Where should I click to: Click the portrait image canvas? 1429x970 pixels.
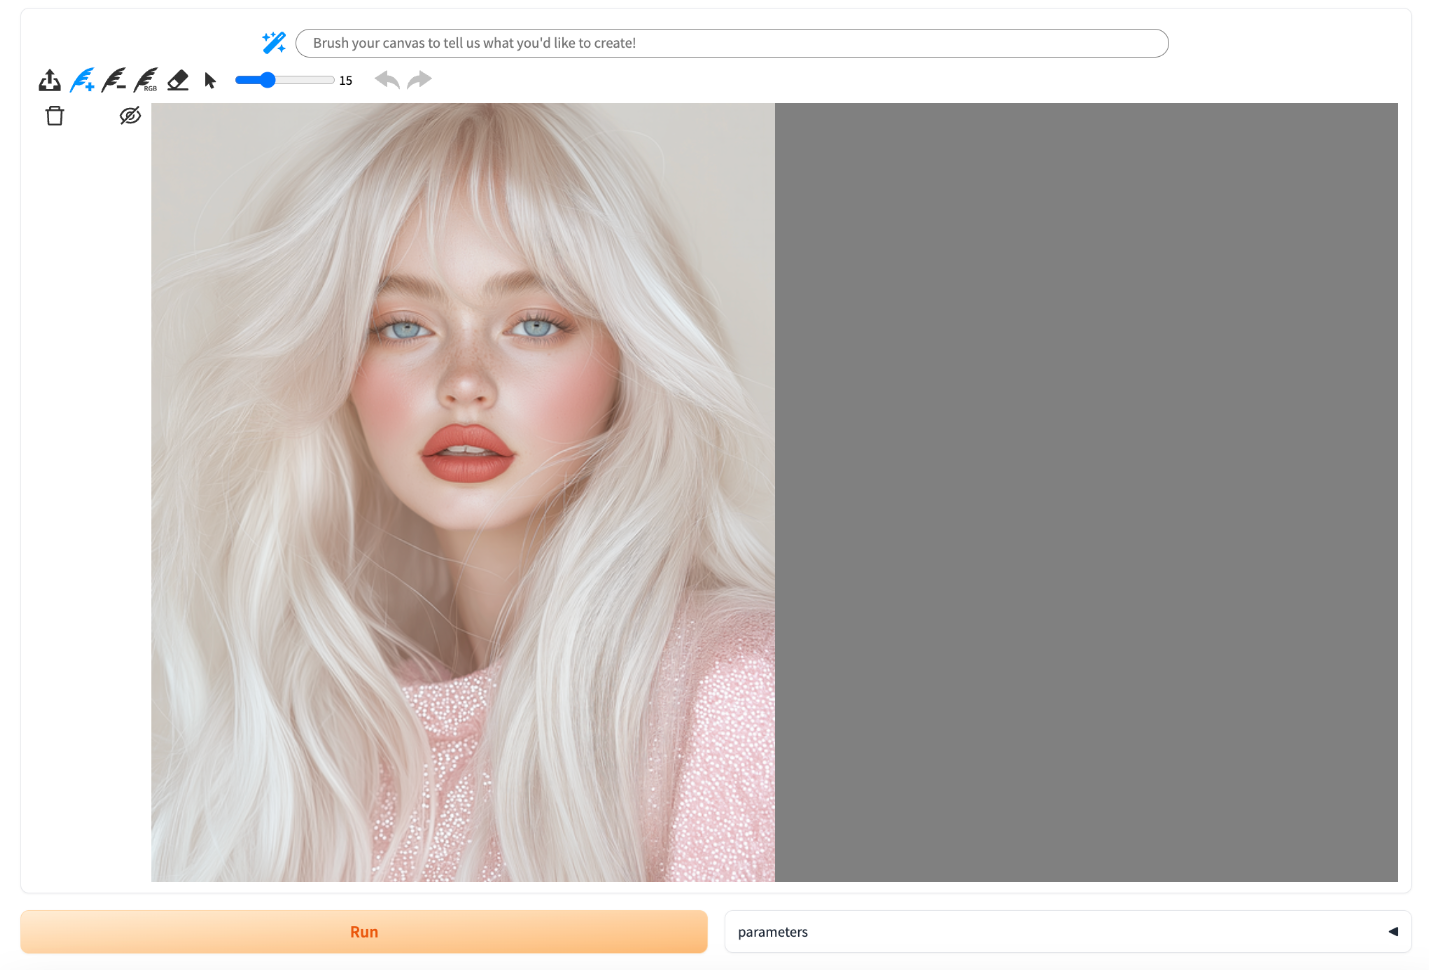click(x=463, y=492)
